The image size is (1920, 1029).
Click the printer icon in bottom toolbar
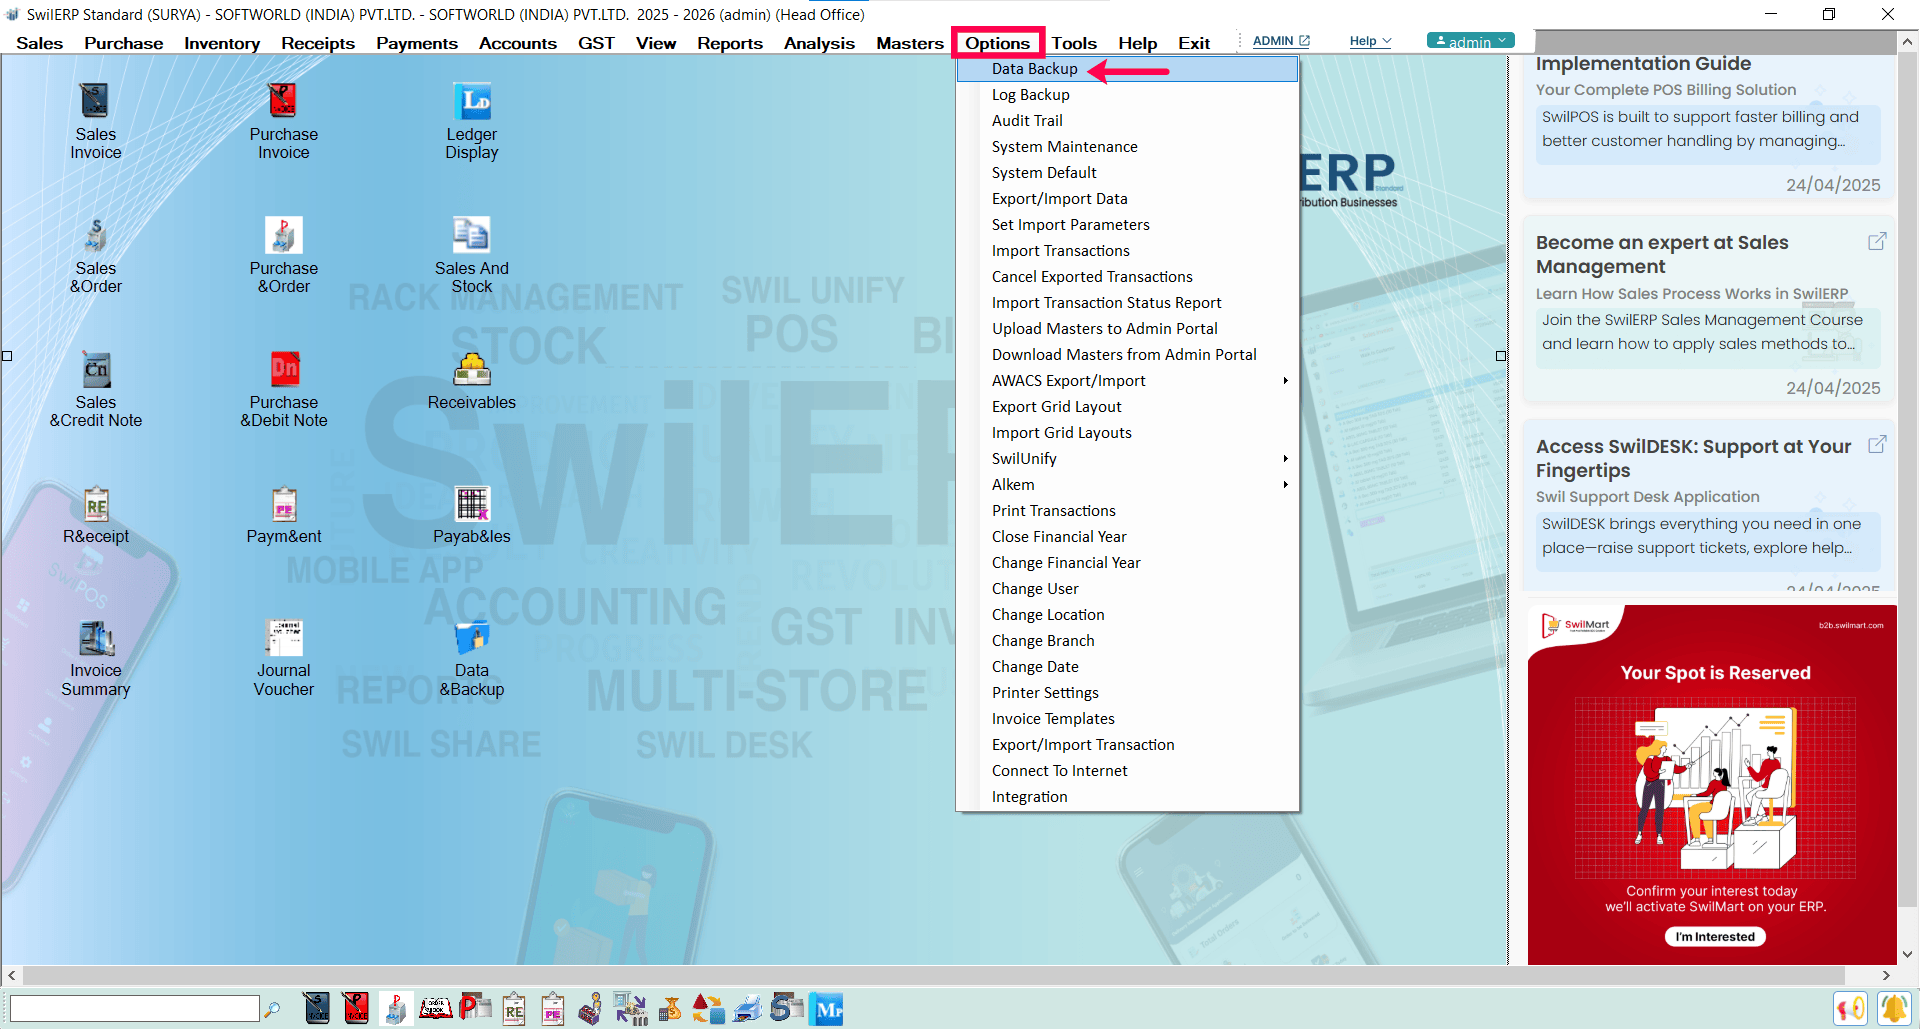click(747, 1009)
